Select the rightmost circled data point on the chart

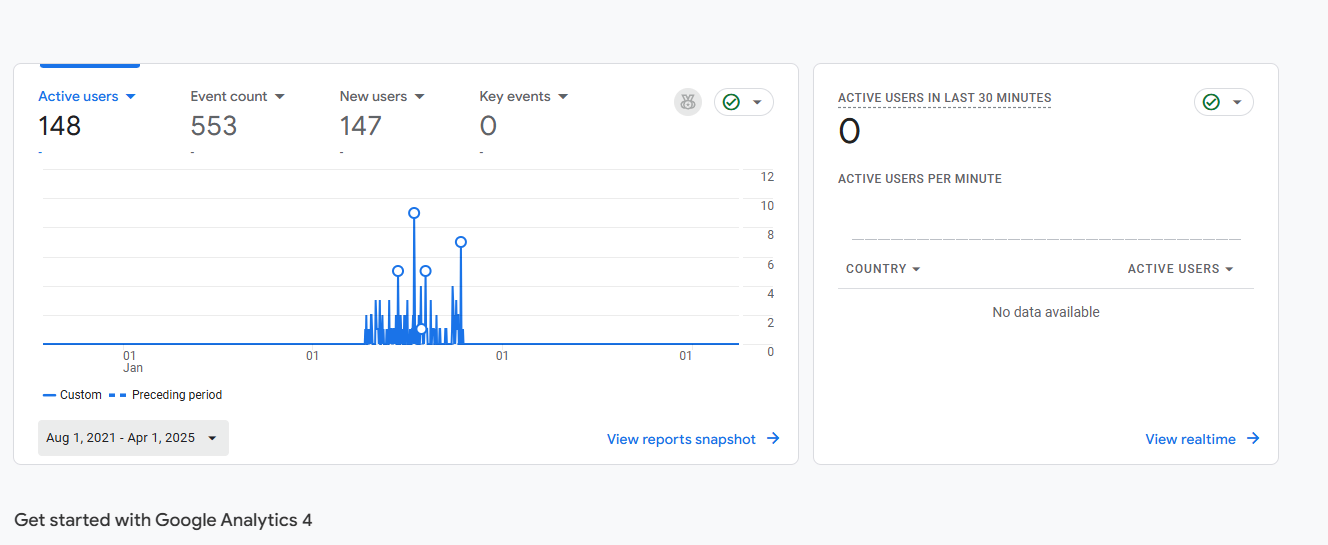(x=461, y=242)
